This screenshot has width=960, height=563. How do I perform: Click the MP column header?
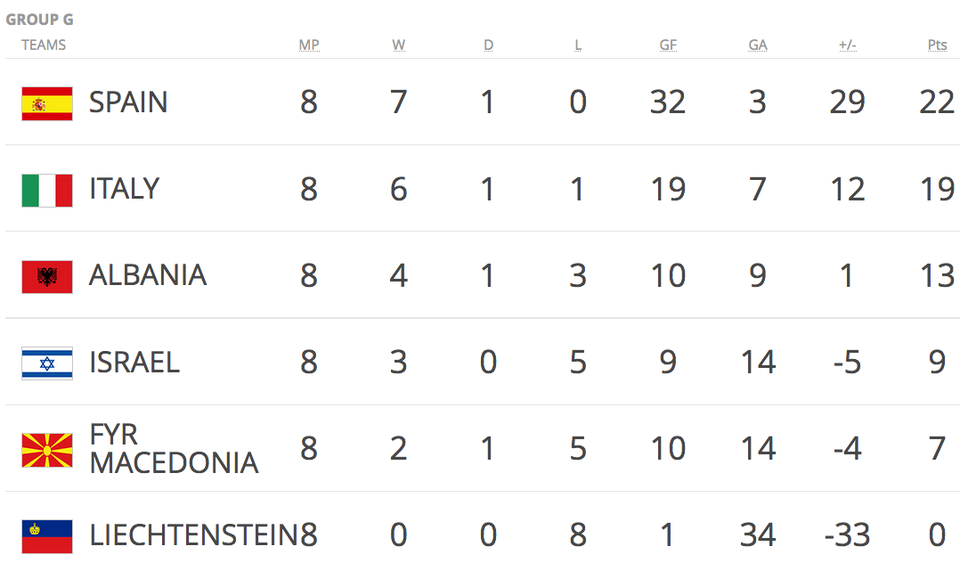pos(309,45)
